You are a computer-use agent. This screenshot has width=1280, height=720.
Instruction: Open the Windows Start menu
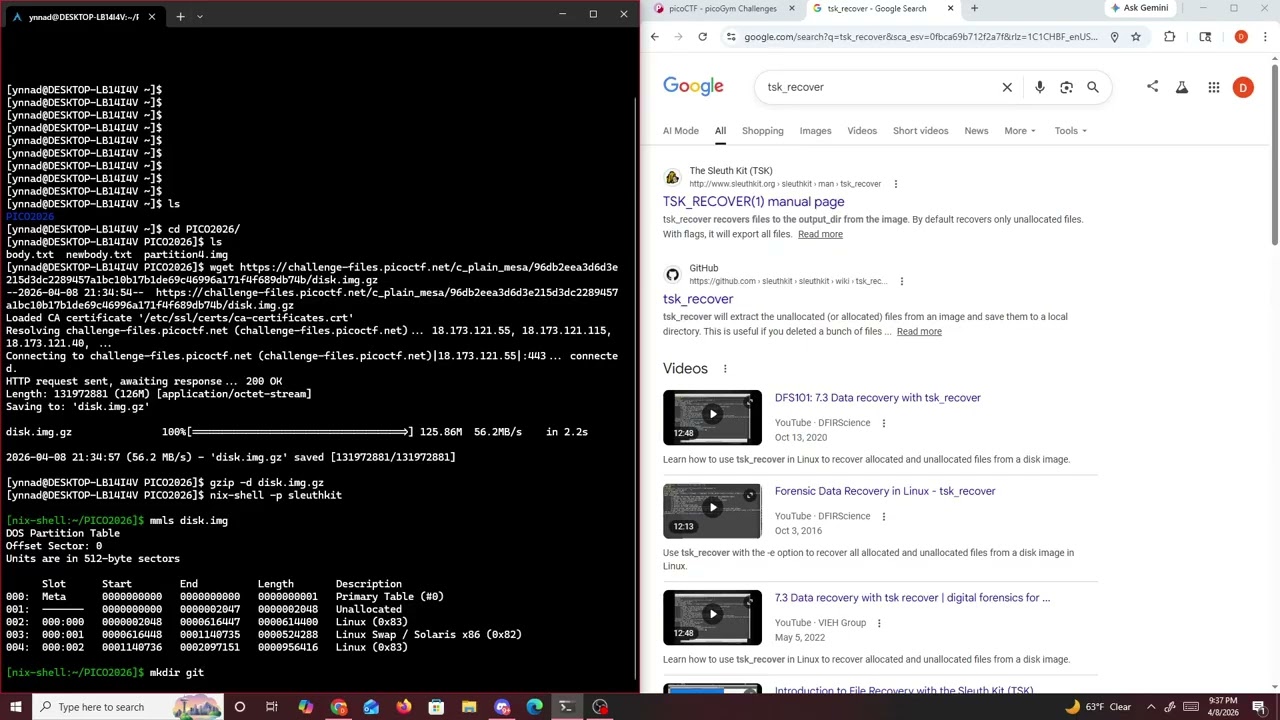click(16, 707)
